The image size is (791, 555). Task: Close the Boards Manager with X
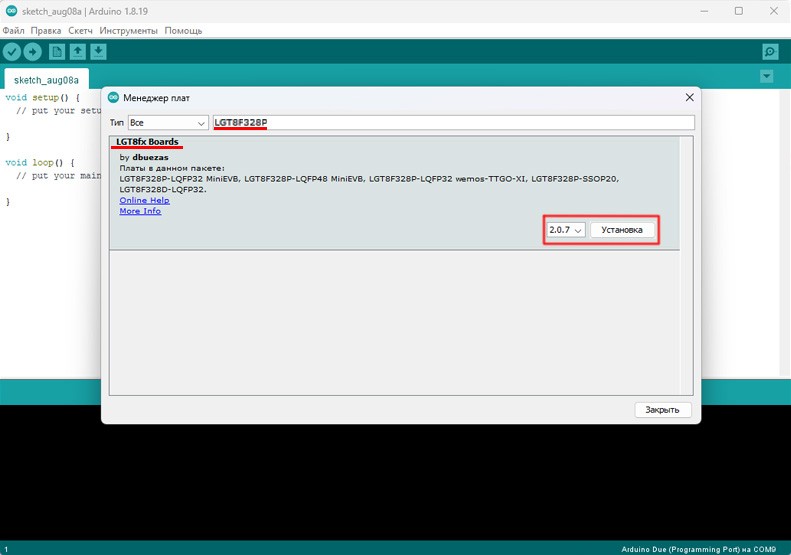[x=688, y=98]
